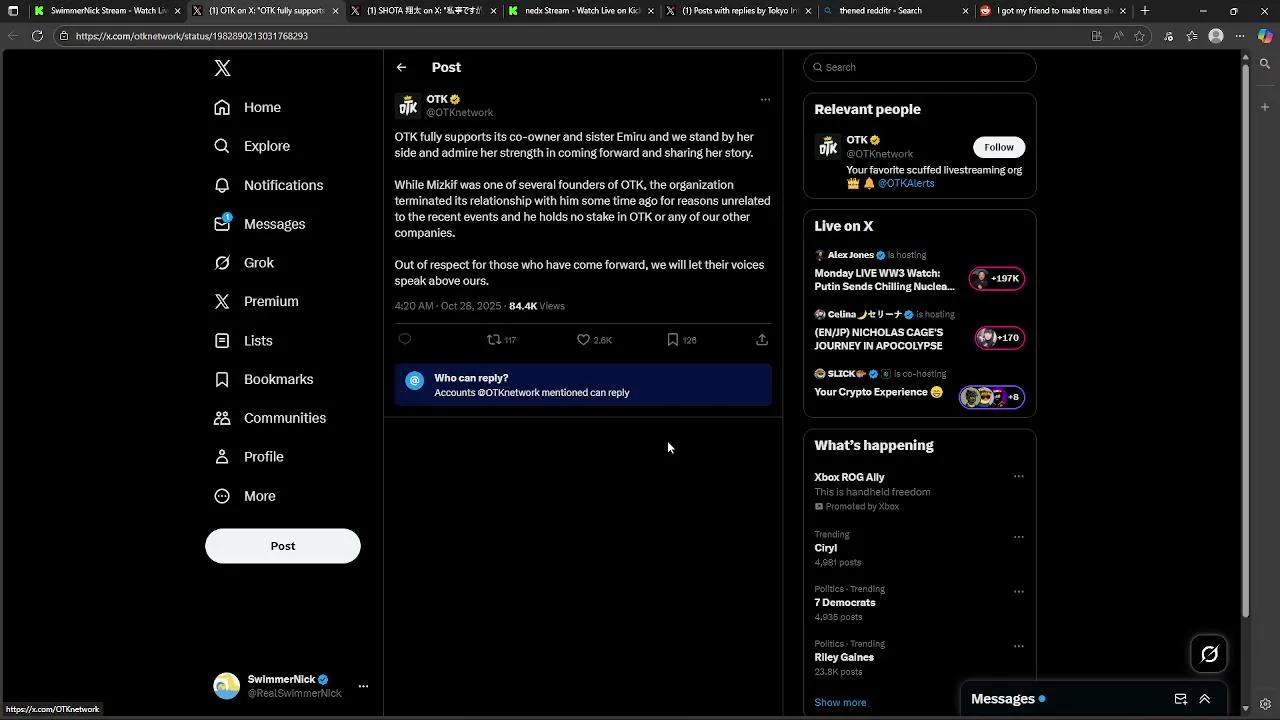Click the reply icon under post
This screenshot has height=720, width=1280.
pos(405,339)
